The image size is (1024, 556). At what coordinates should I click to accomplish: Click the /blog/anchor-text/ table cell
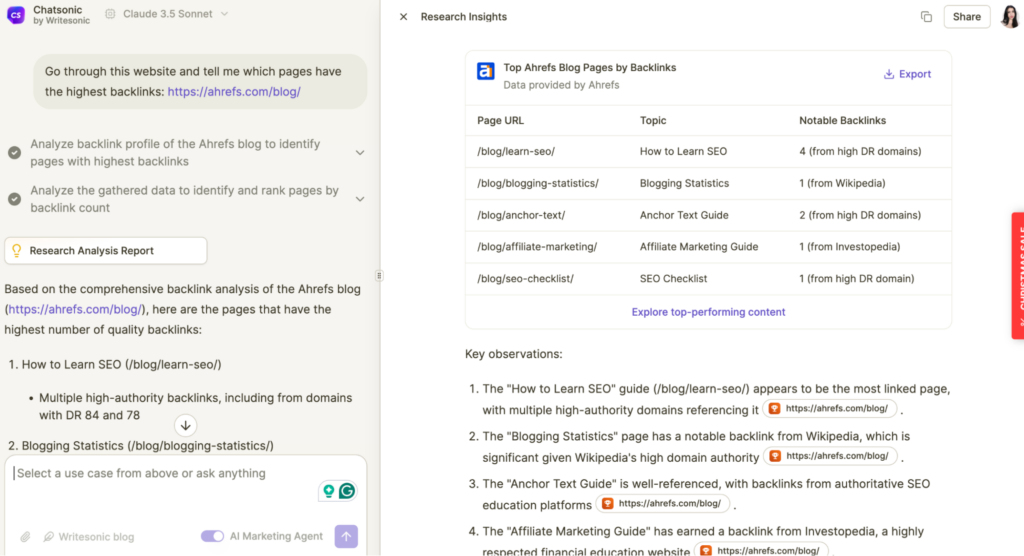pyautogui.click(x=521, y=216)
